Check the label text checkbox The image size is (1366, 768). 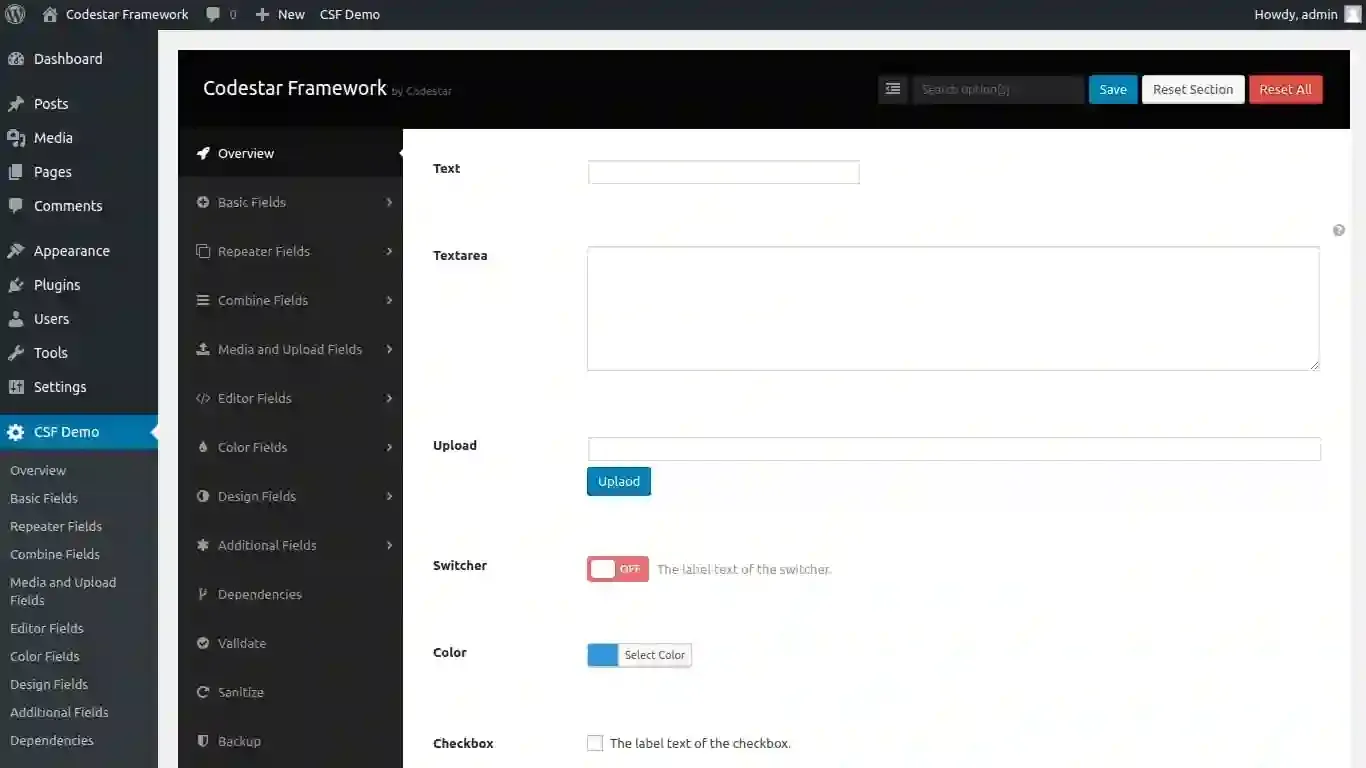coord(595,743)
